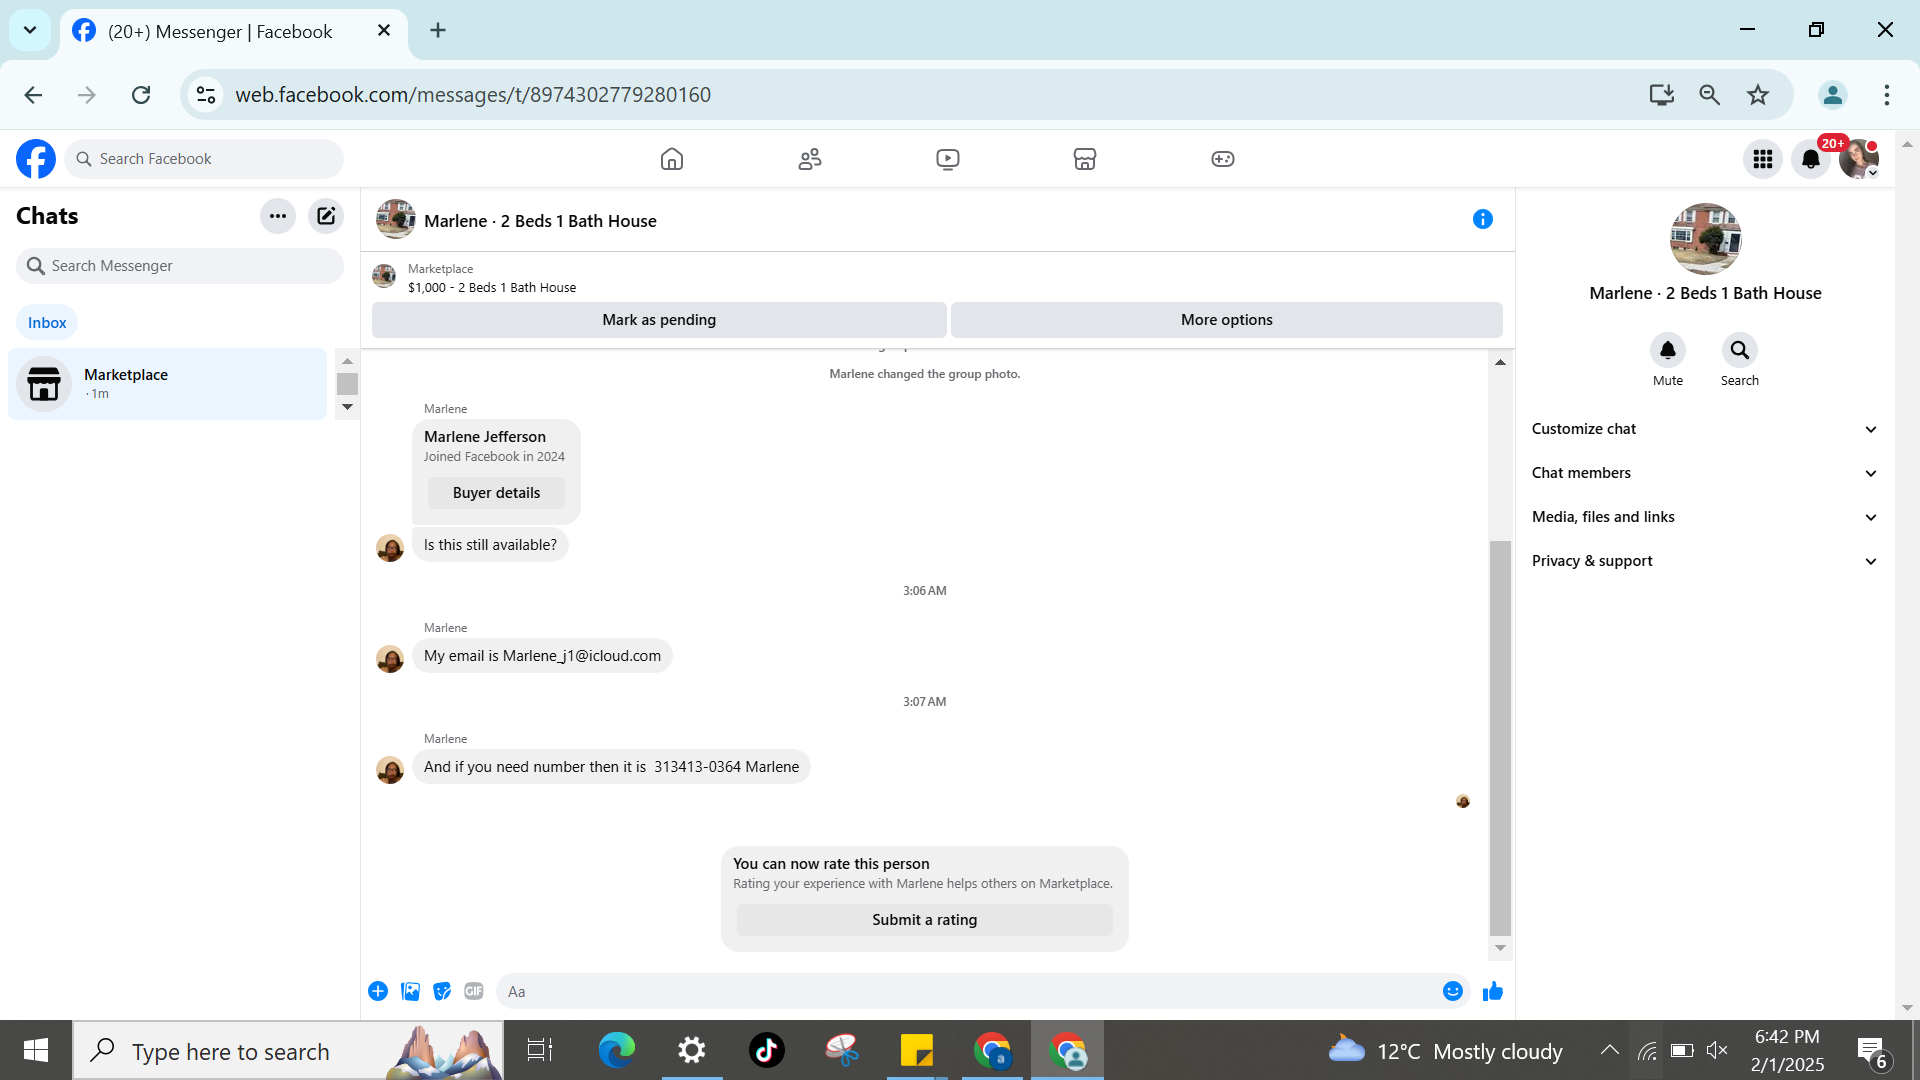Expand Customize chat section
1920x1080 pixels.
coord(1705,429)
